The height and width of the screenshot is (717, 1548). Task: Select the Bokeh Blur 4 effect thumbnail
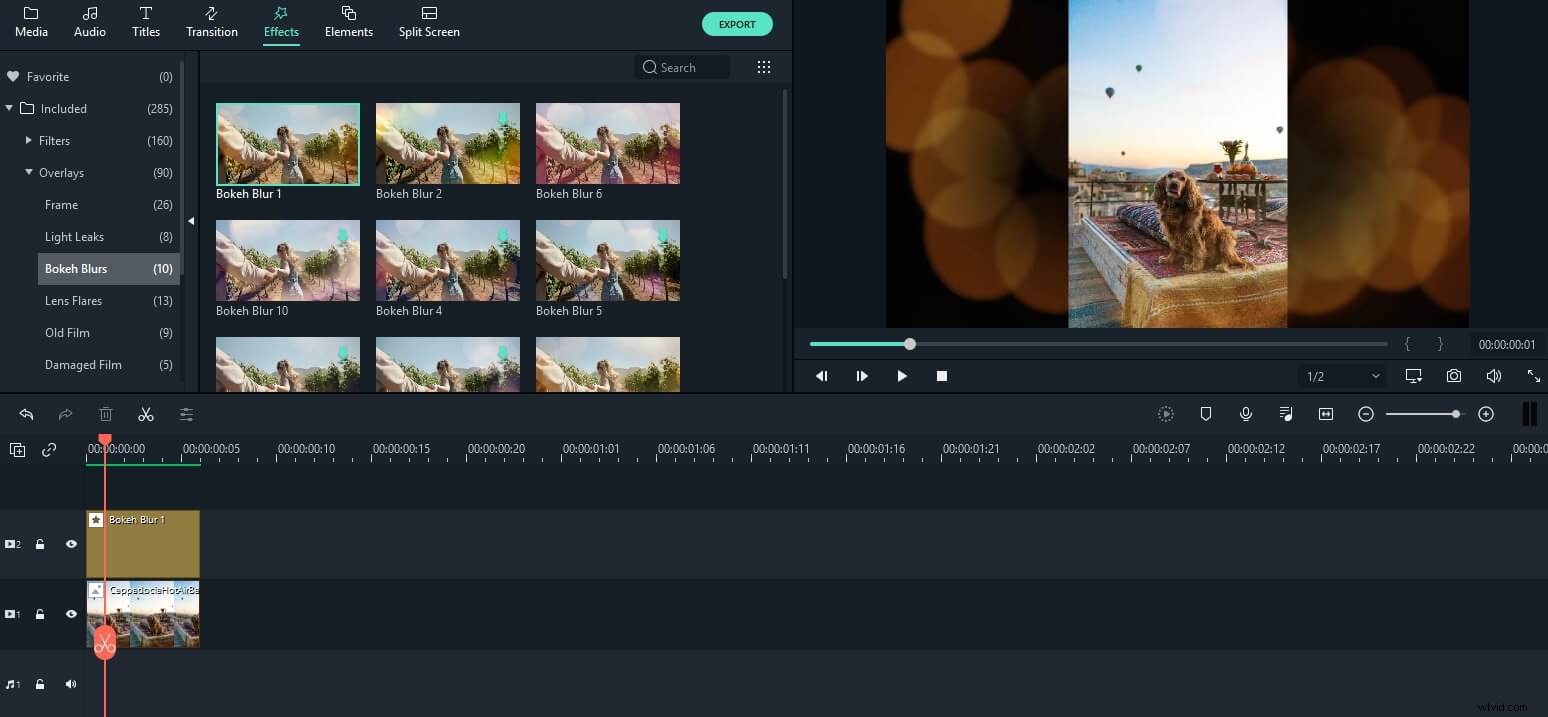click(x=447, y=260)
